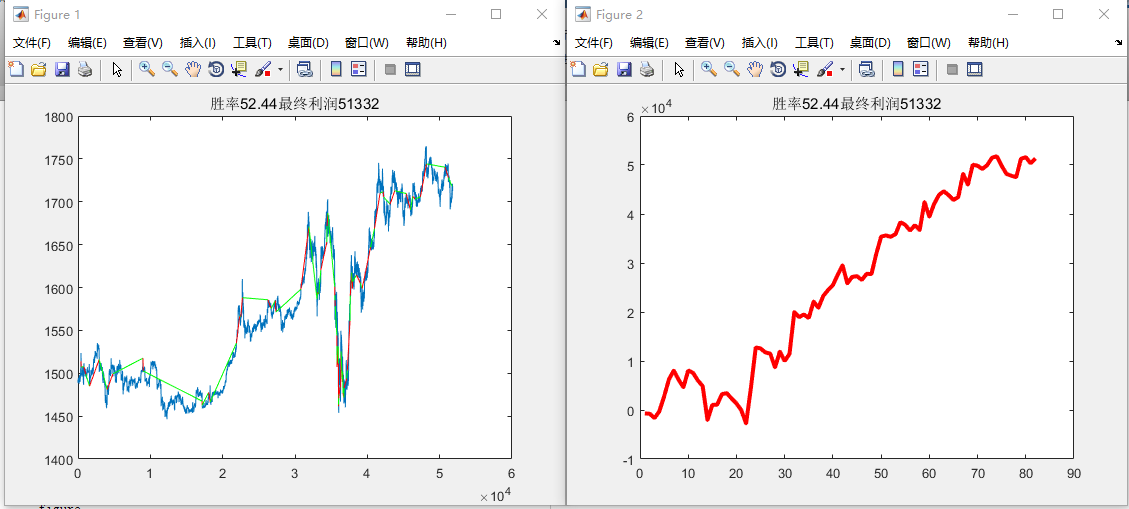Save Figure 2 using floppy disk icon
The height and width of the screenshot is (509, 1129).
(624, 69)
